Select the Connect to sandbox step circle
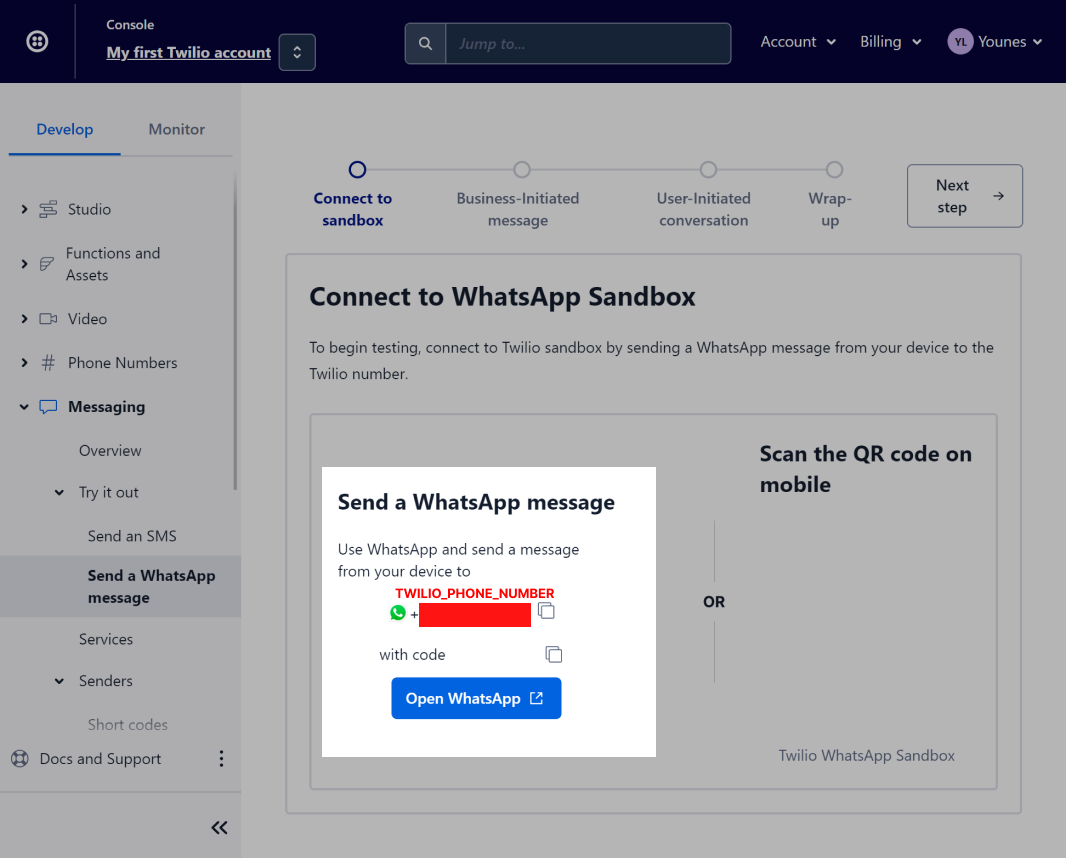 (x=358, y=169)
